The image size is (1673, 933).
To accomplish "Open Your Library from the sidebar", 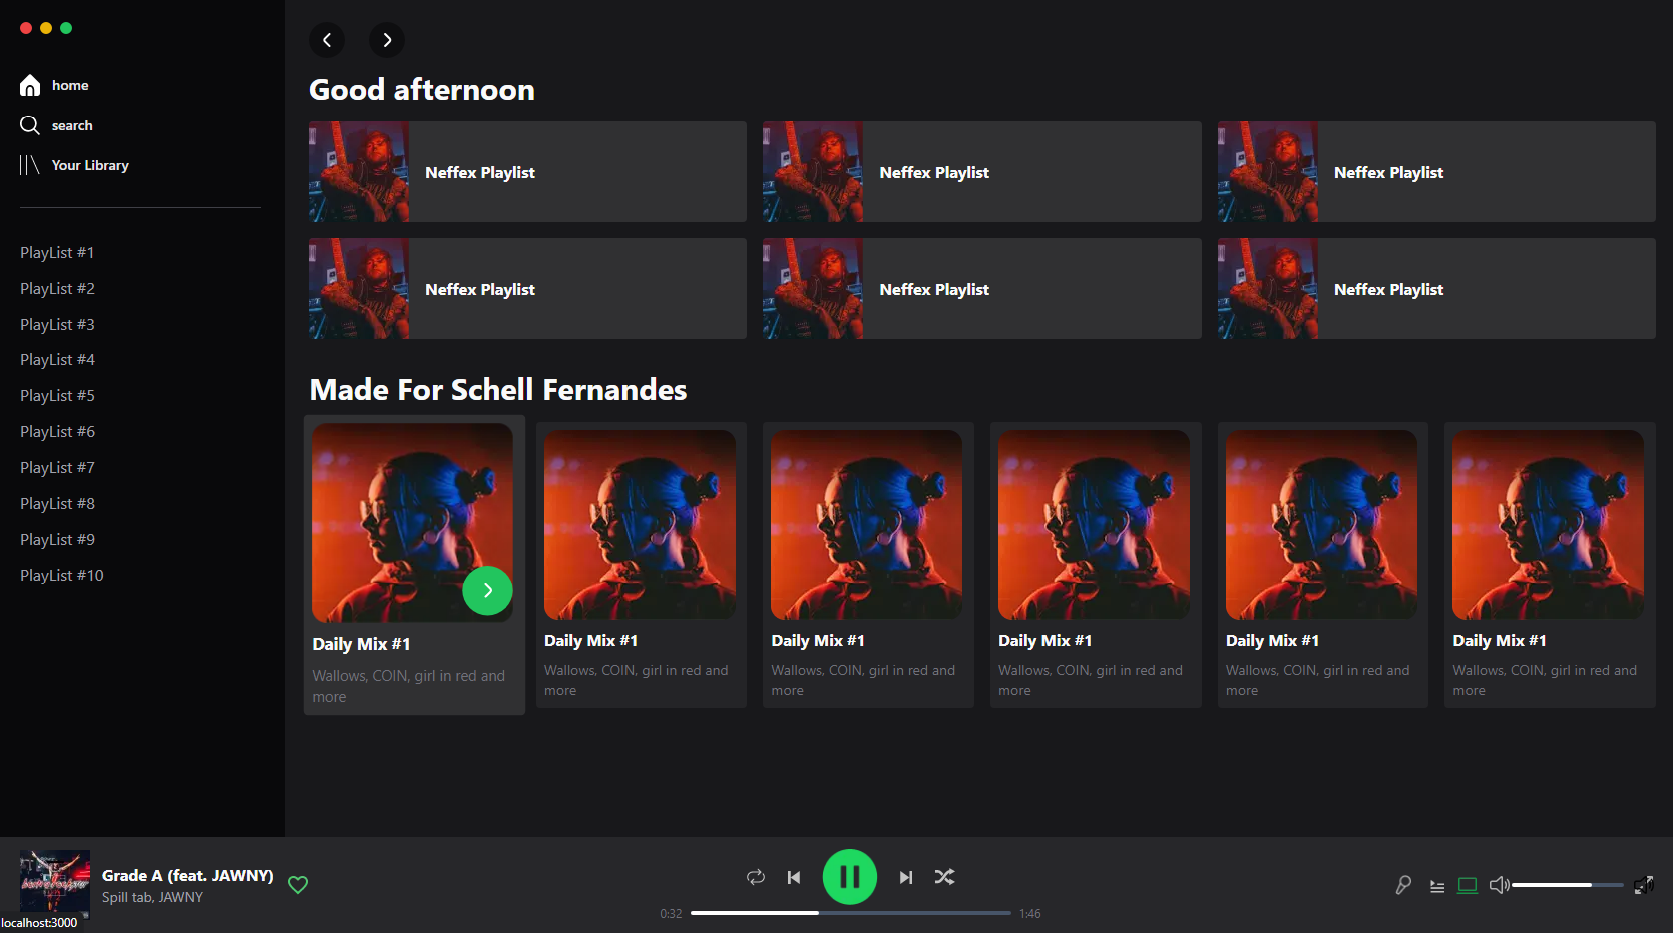I will [89, 165].
